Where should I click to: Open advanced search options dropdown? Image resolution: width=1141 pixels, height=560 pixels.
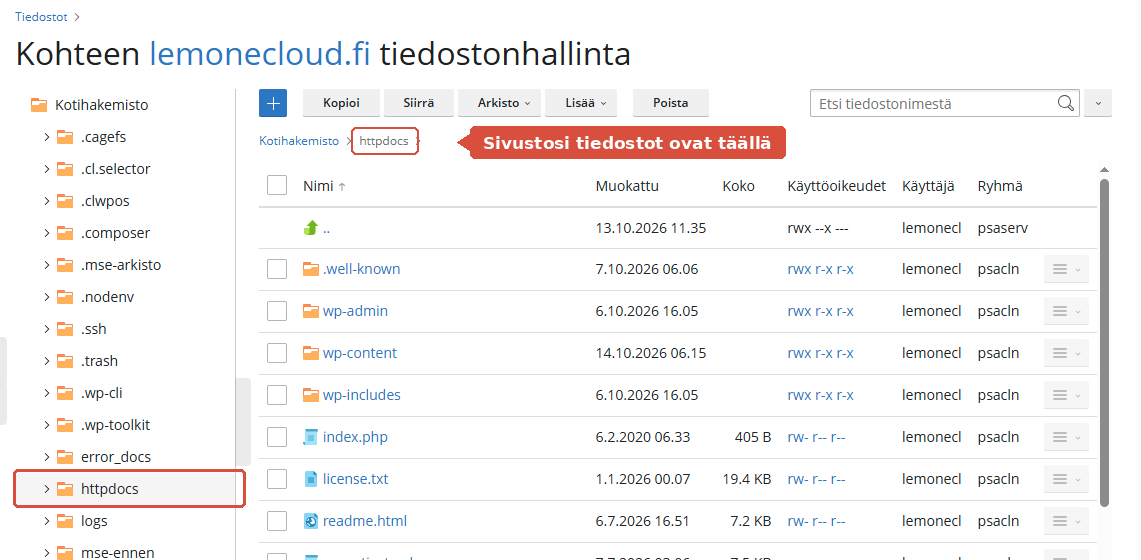(1098, 103)
